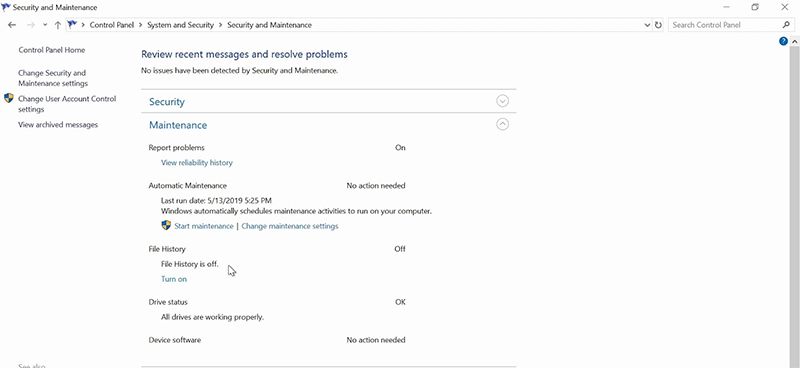
Task: Open the address bar history dropdown
Action: coord(647,25)
